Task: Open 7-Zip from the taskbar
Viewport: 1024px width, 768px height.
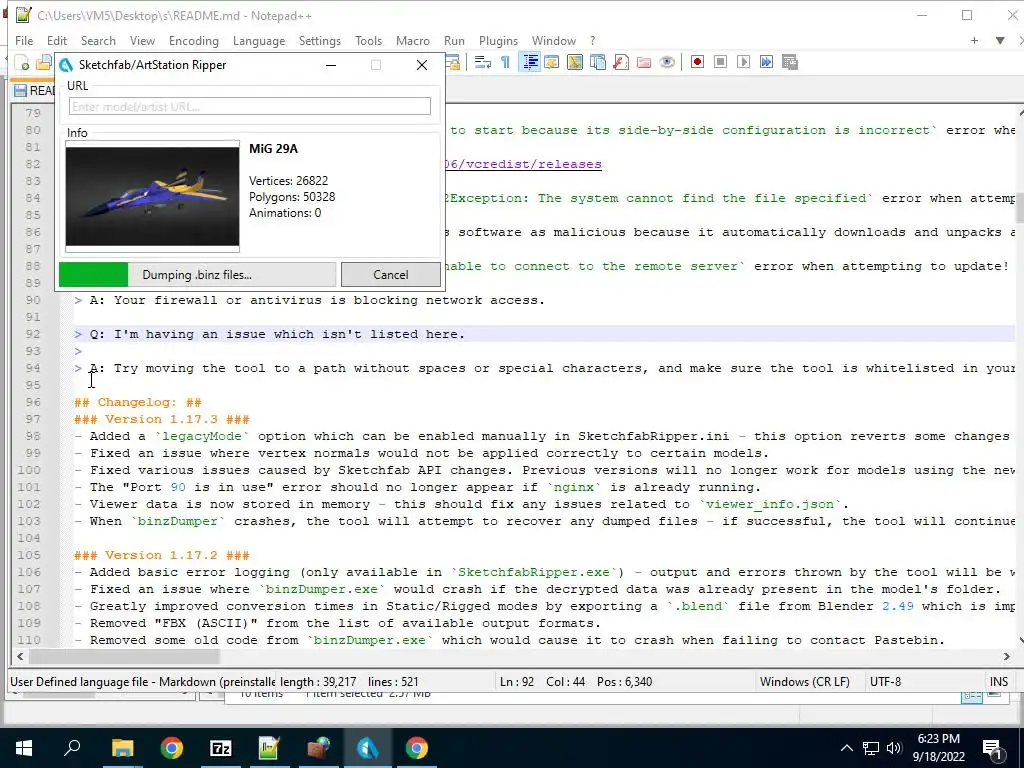Action: pos(221,748)
